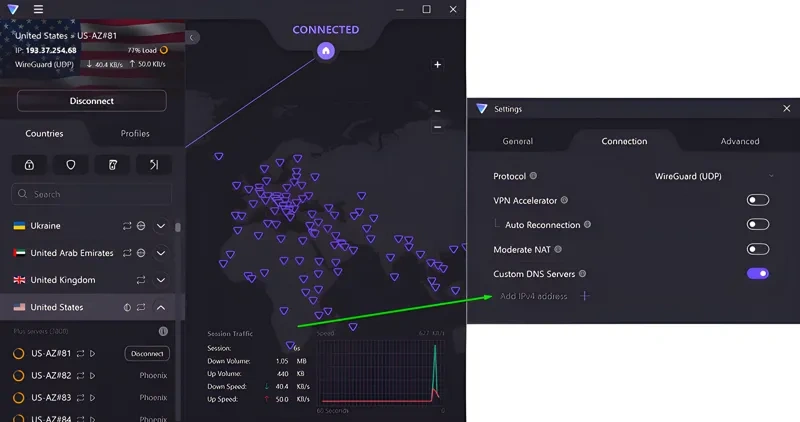Click the country Search field
This screenshot has width=800, height=422.
[91, 194]
